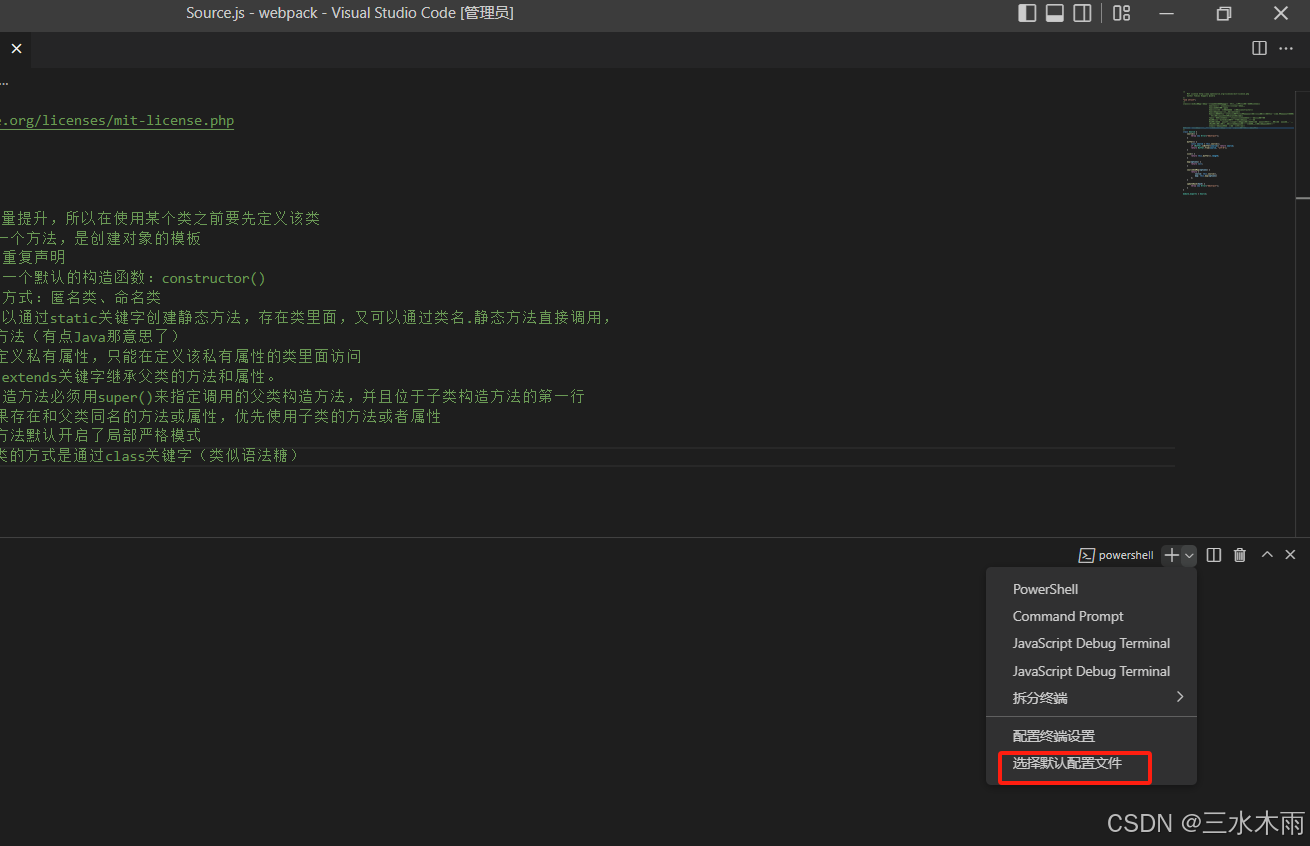The image size is (1310, 846).
Task: Select Command Prompt from the terminal menu
Action: point(1067,616)
